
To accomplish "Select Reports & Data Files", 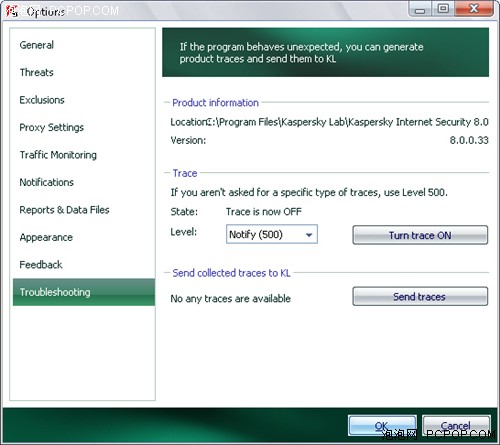I will [64, 210].
